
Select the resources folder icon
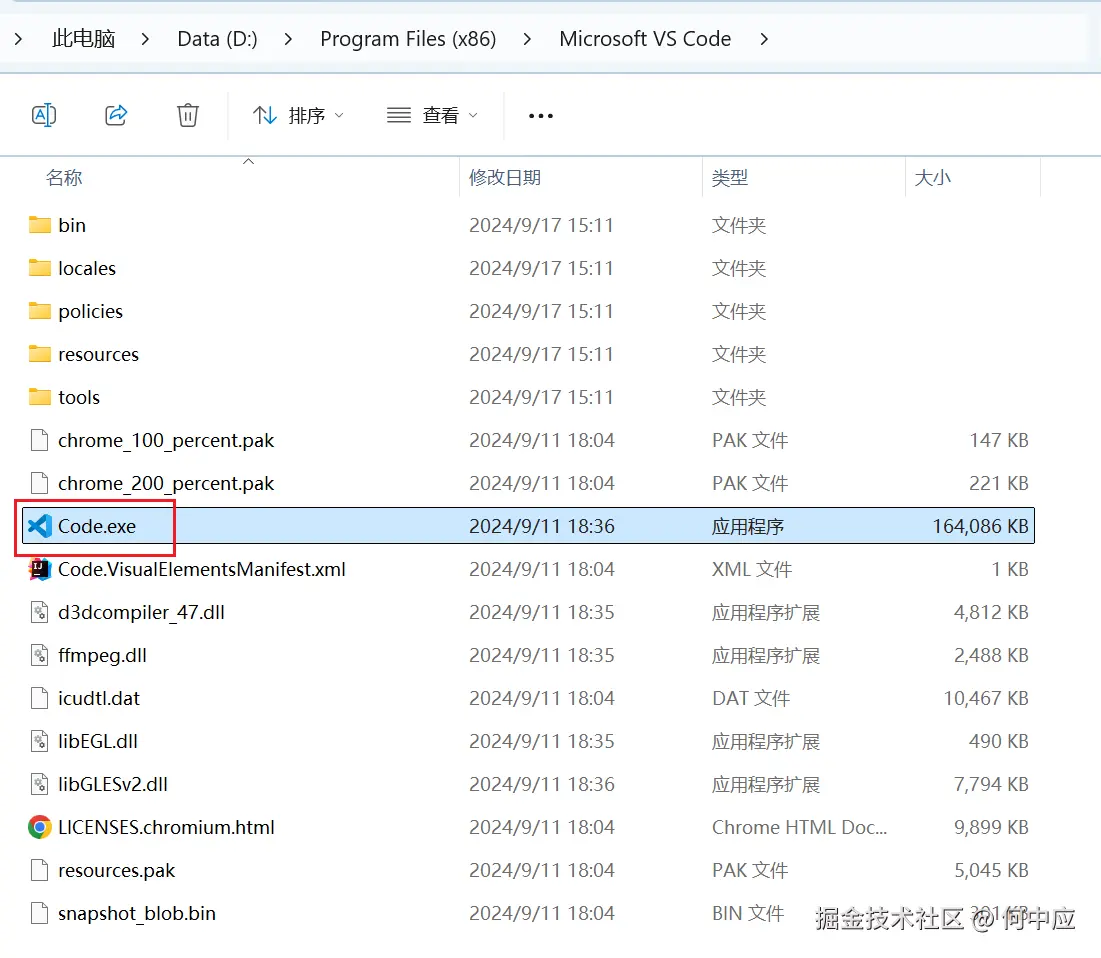coord(39,353)
